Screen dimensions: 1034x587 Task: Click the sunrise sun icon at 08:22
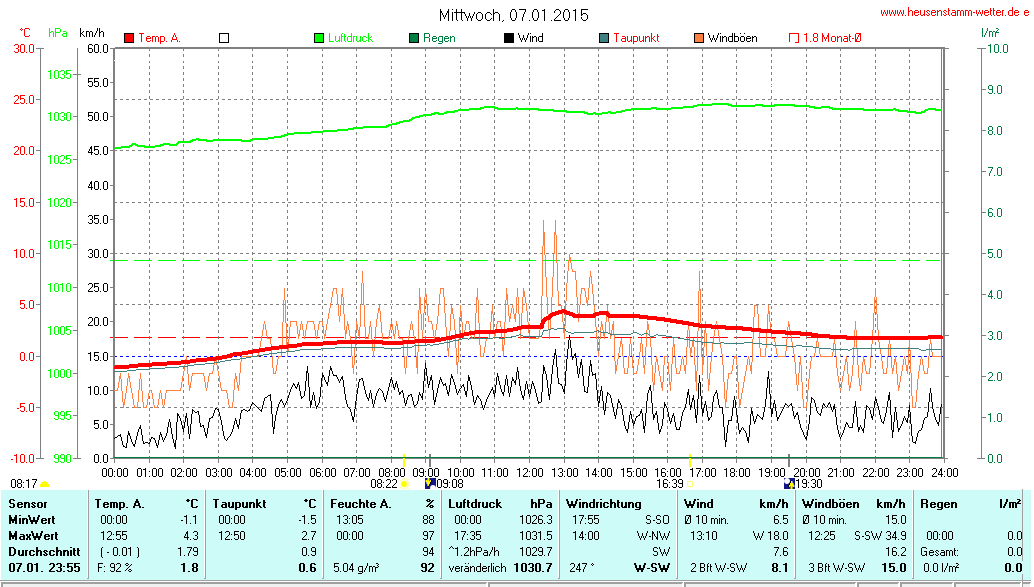click(404, 484)
